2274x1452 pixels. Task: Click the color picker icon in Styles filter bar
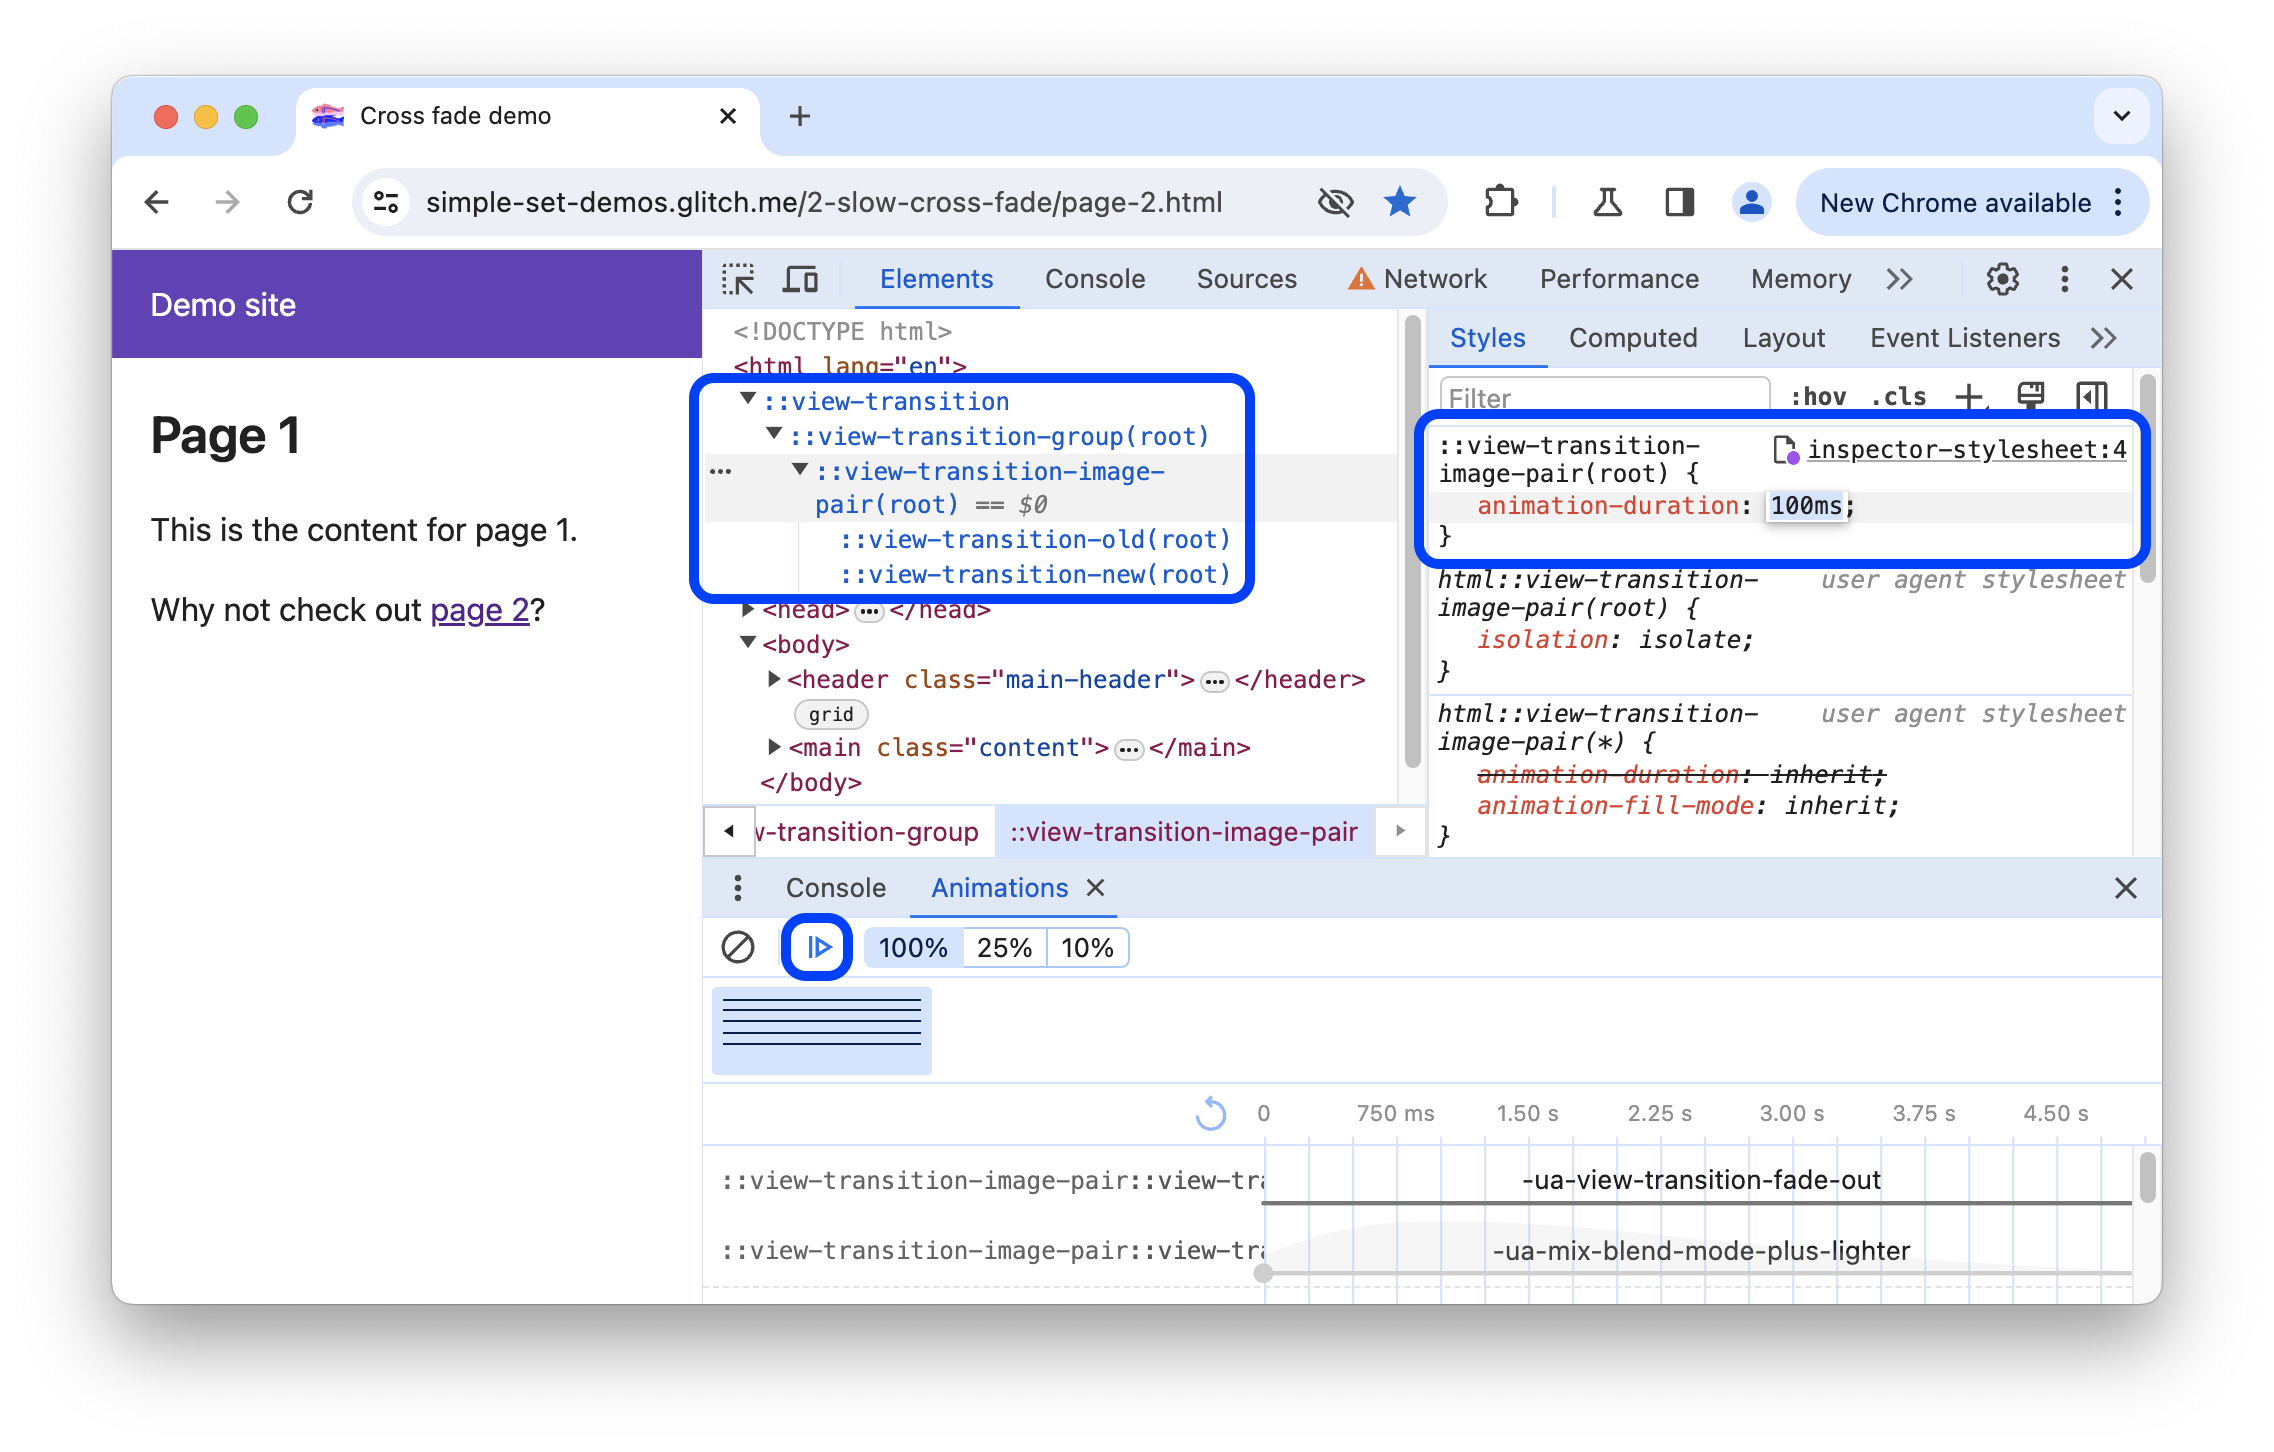click(2030, 398)
